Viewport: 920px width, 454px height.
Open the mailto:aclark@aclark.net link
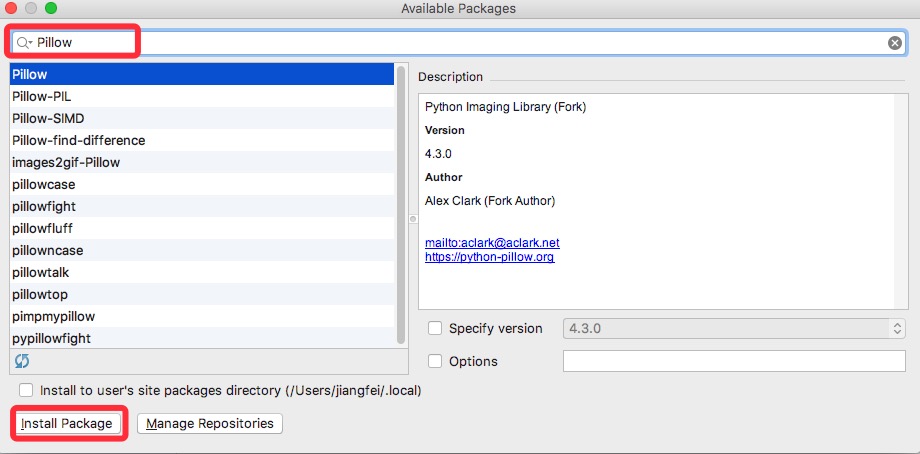click(x=492, y=242)
